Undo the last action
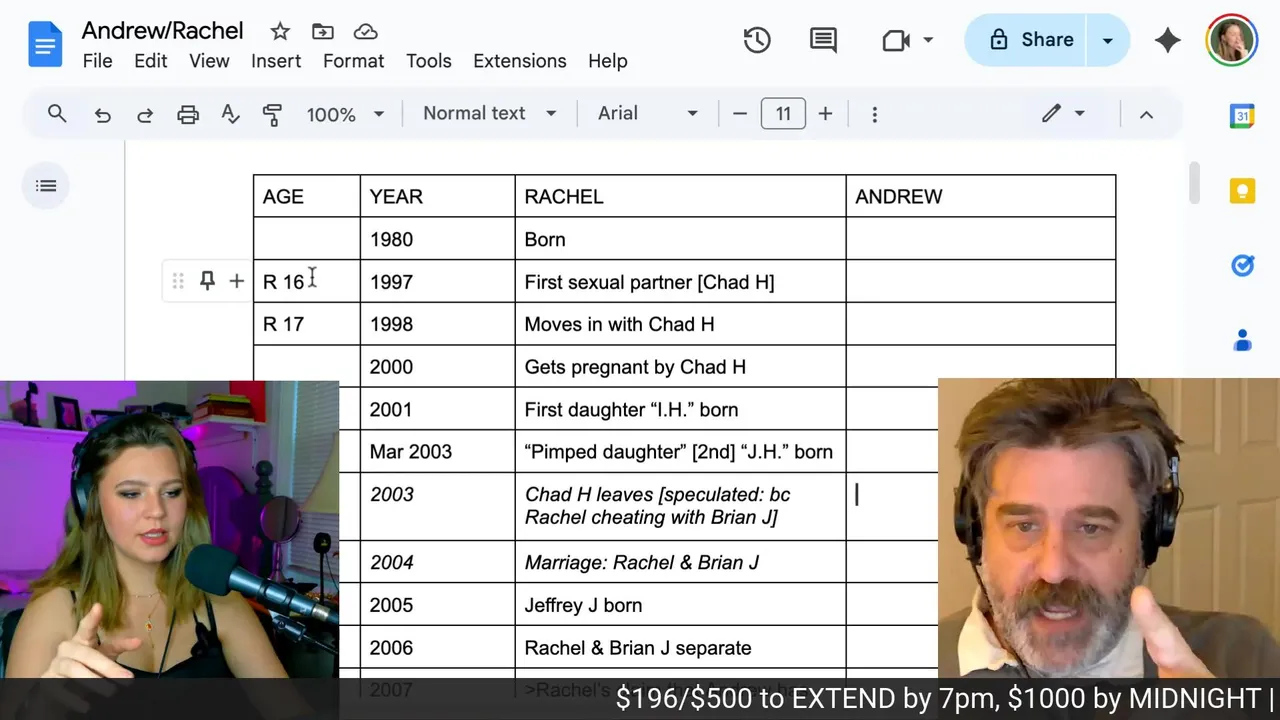Image resolution: width=1280 pixels, height=720 pixels. 102,114
